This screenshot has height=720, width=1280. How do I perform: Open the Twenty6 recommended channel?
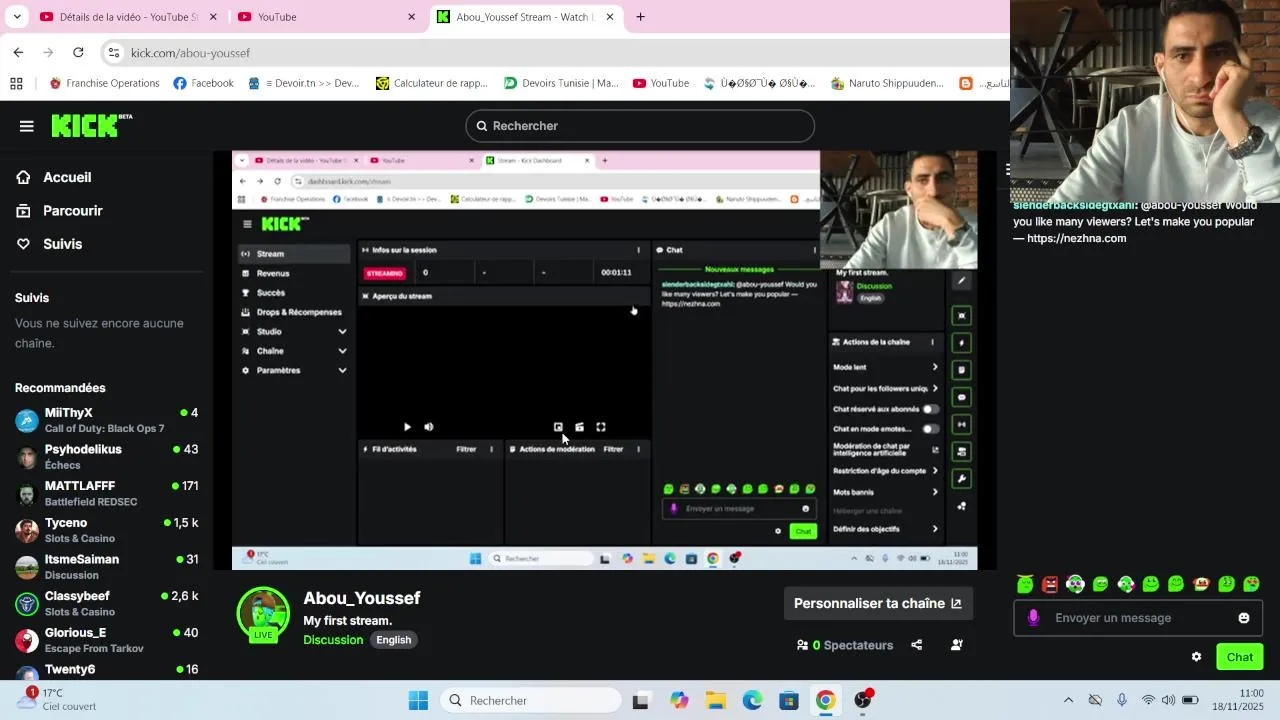(106, 670)
